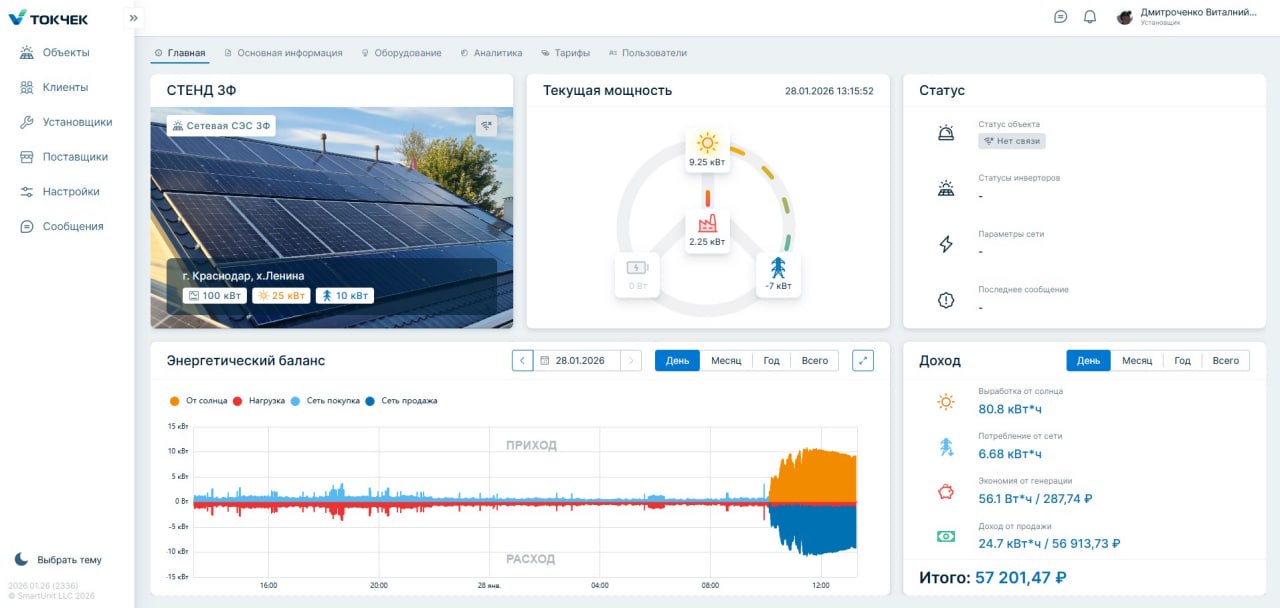Expand the energy balance chart fullscreen
The width and height of the screenshot is (1280, 608).
pyautogui.click(x=863, y=360)
